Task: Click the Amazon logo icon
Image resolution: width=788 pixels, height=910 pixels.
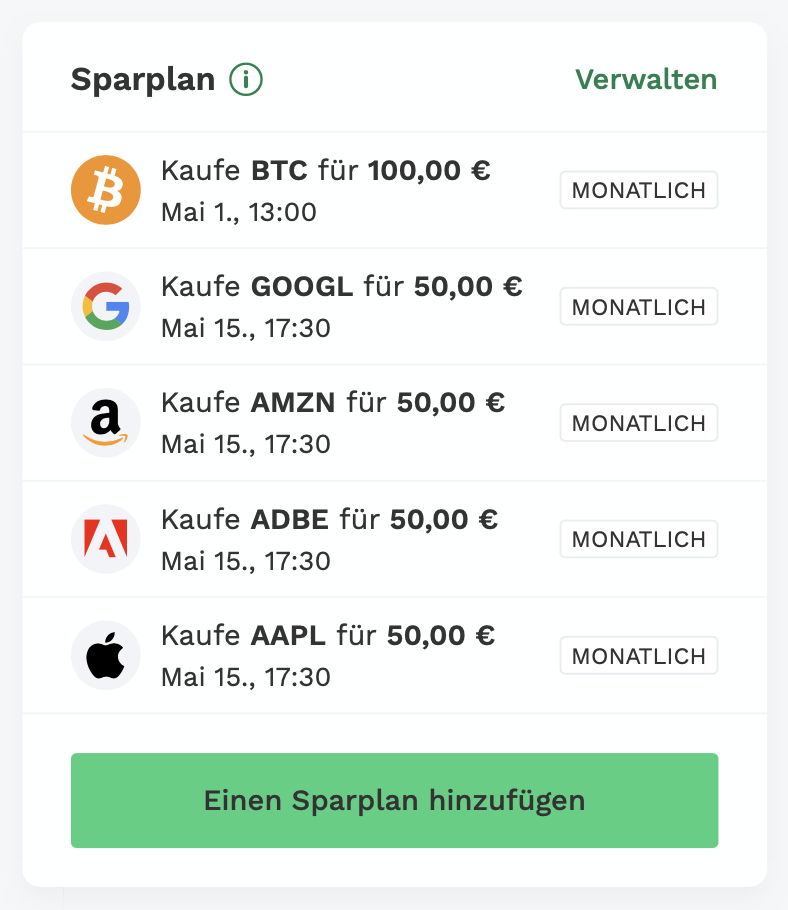Action: pos(106,423)
